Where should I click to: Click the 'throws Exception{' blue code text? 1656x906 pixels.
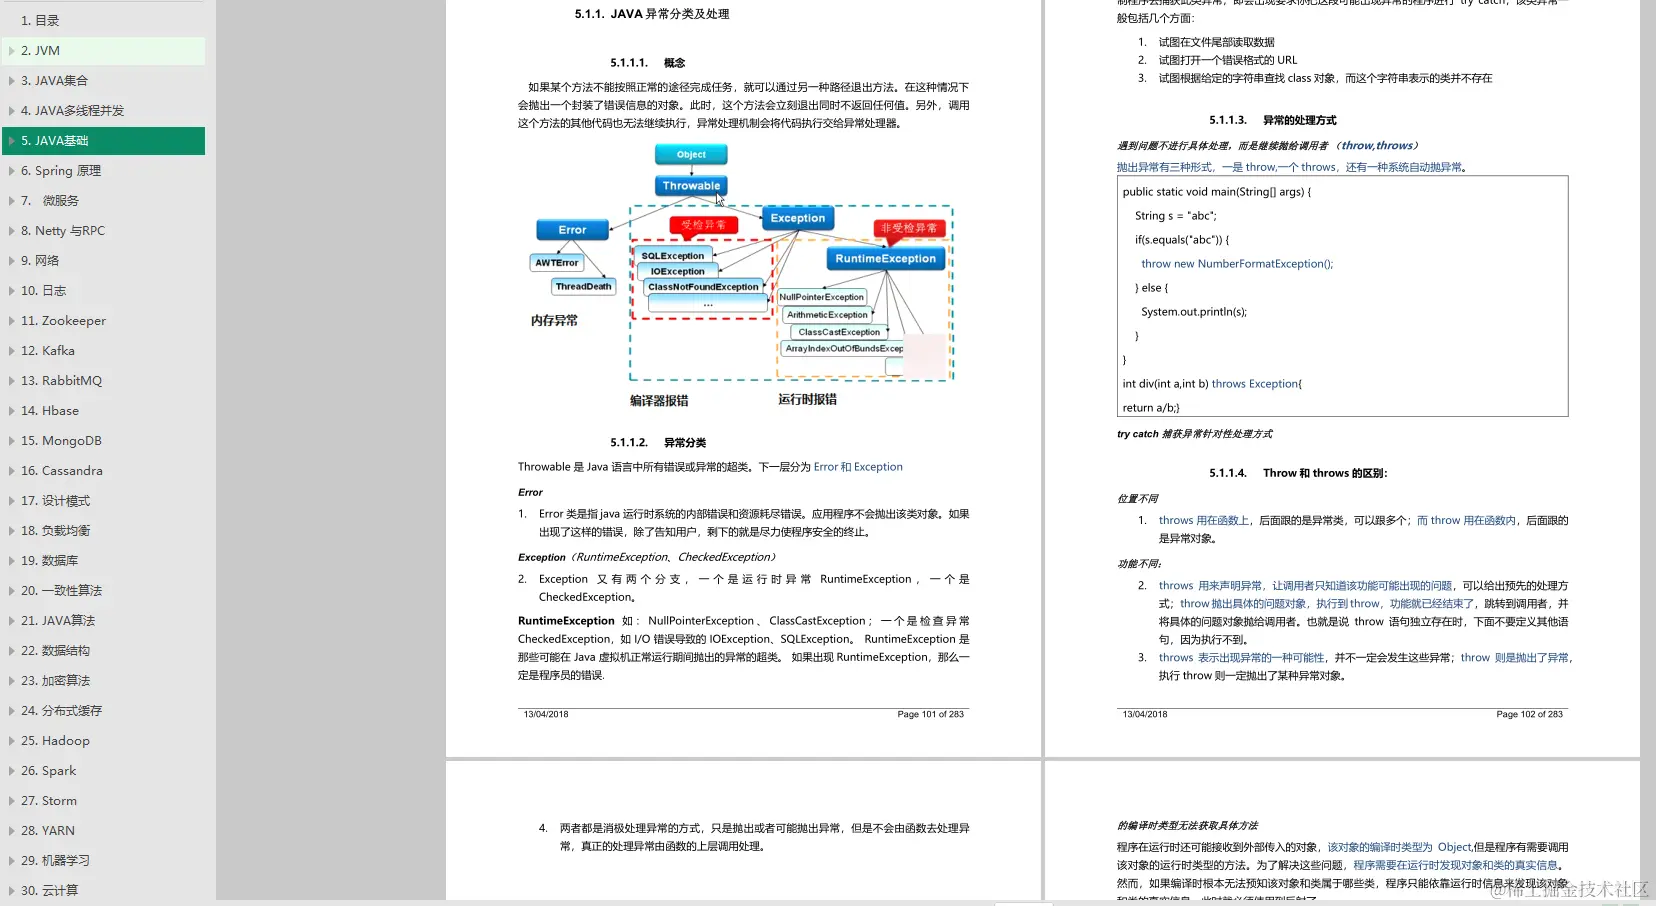pos(1257,384)
